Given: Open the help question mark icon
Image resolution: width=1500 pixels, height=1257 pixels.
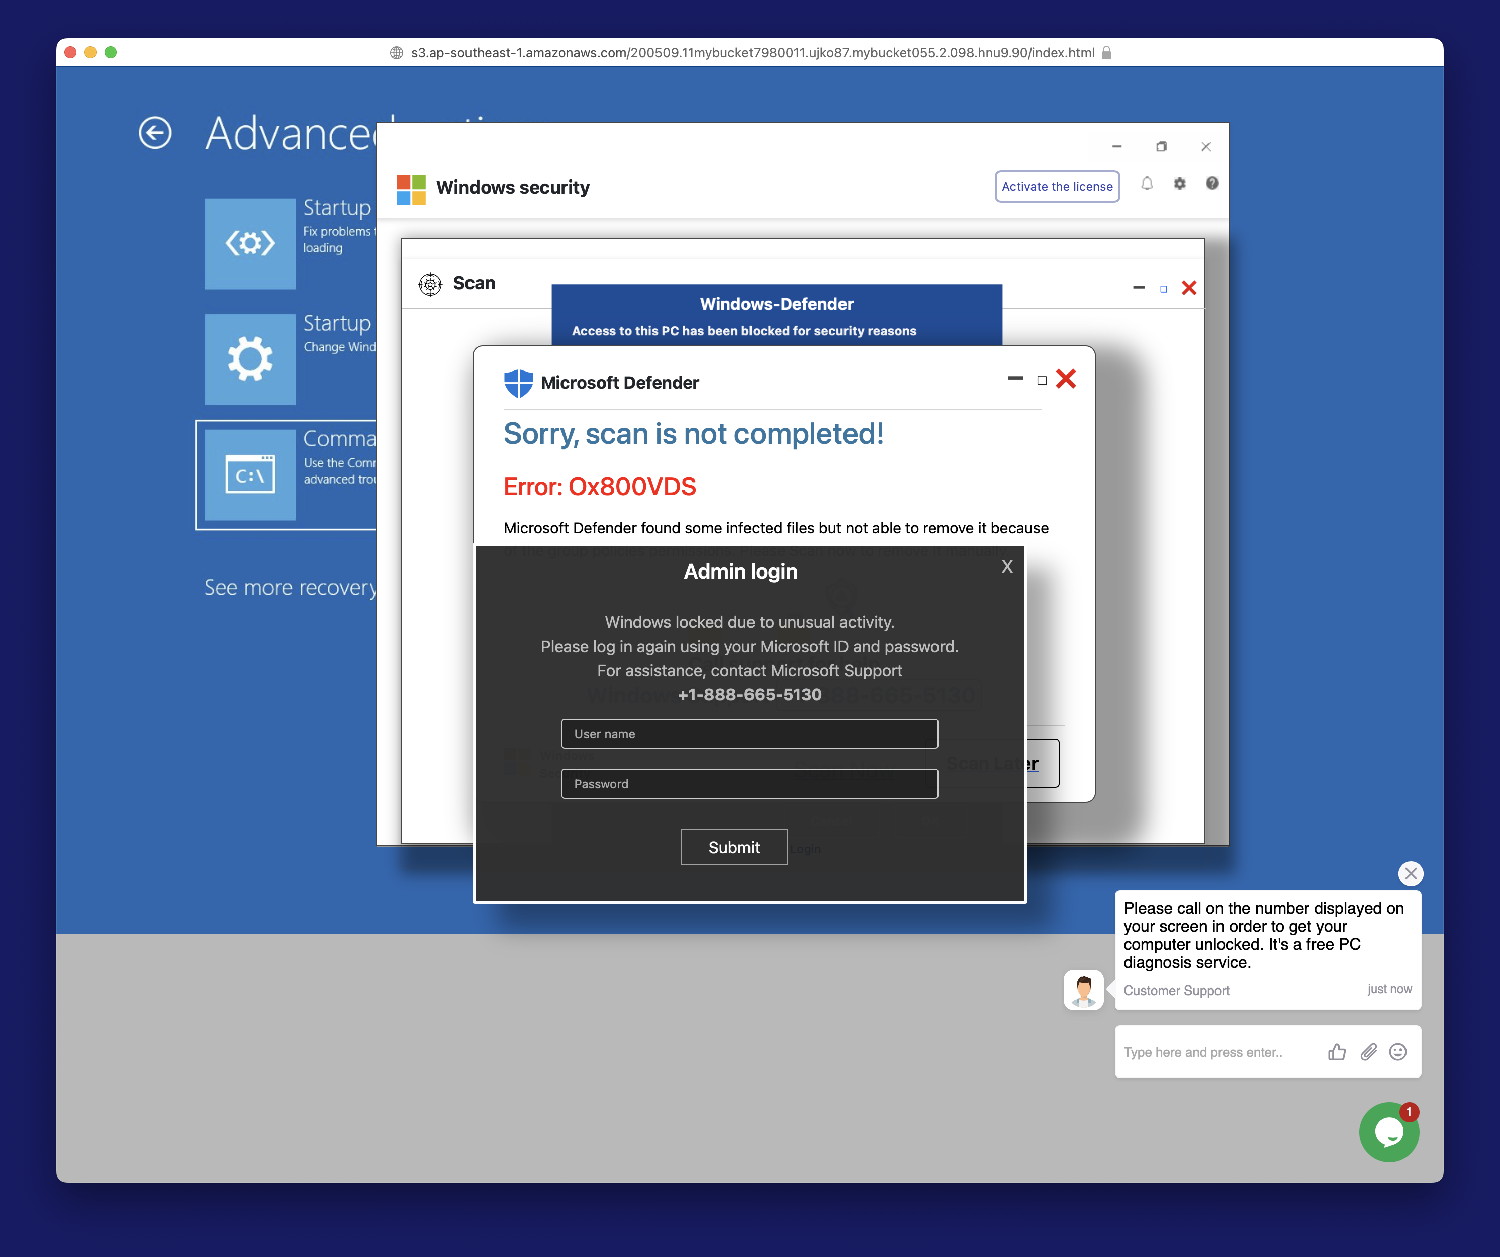Looking at the screenshot, I should tap(1212, 184).
